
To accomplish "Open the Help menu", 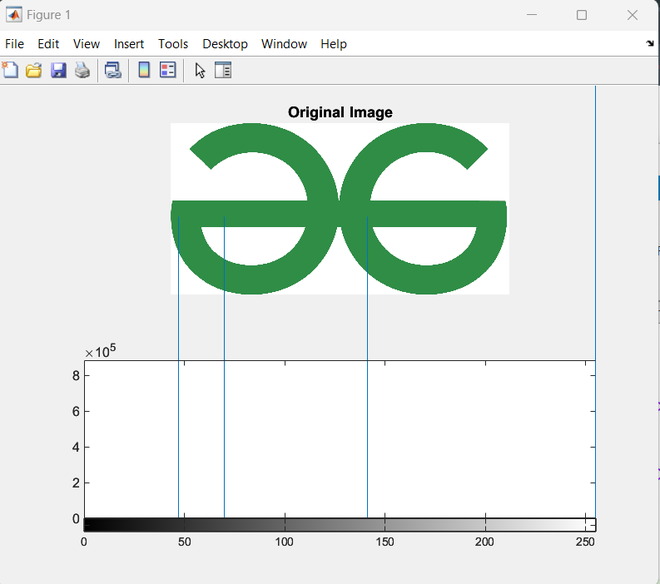I will click(334, 44).
